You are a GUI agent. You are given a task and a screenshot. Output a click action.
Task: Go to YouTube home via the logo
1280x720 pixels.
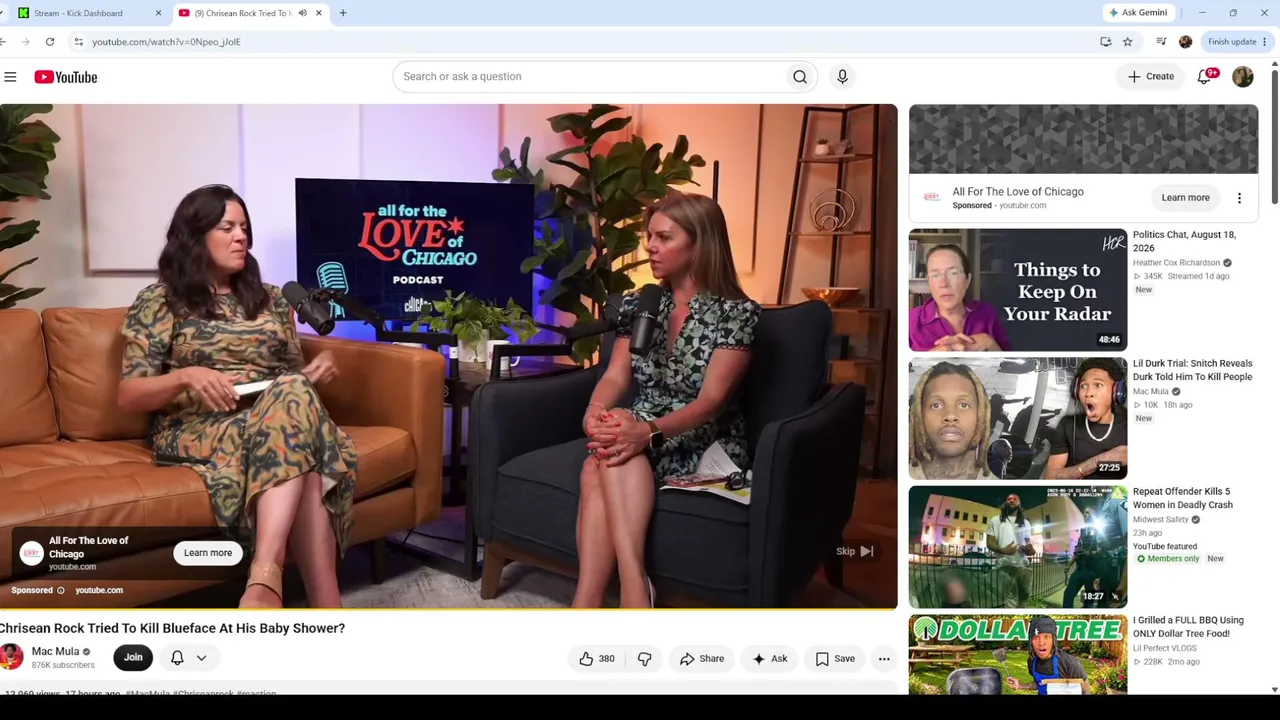coord(66,77)
